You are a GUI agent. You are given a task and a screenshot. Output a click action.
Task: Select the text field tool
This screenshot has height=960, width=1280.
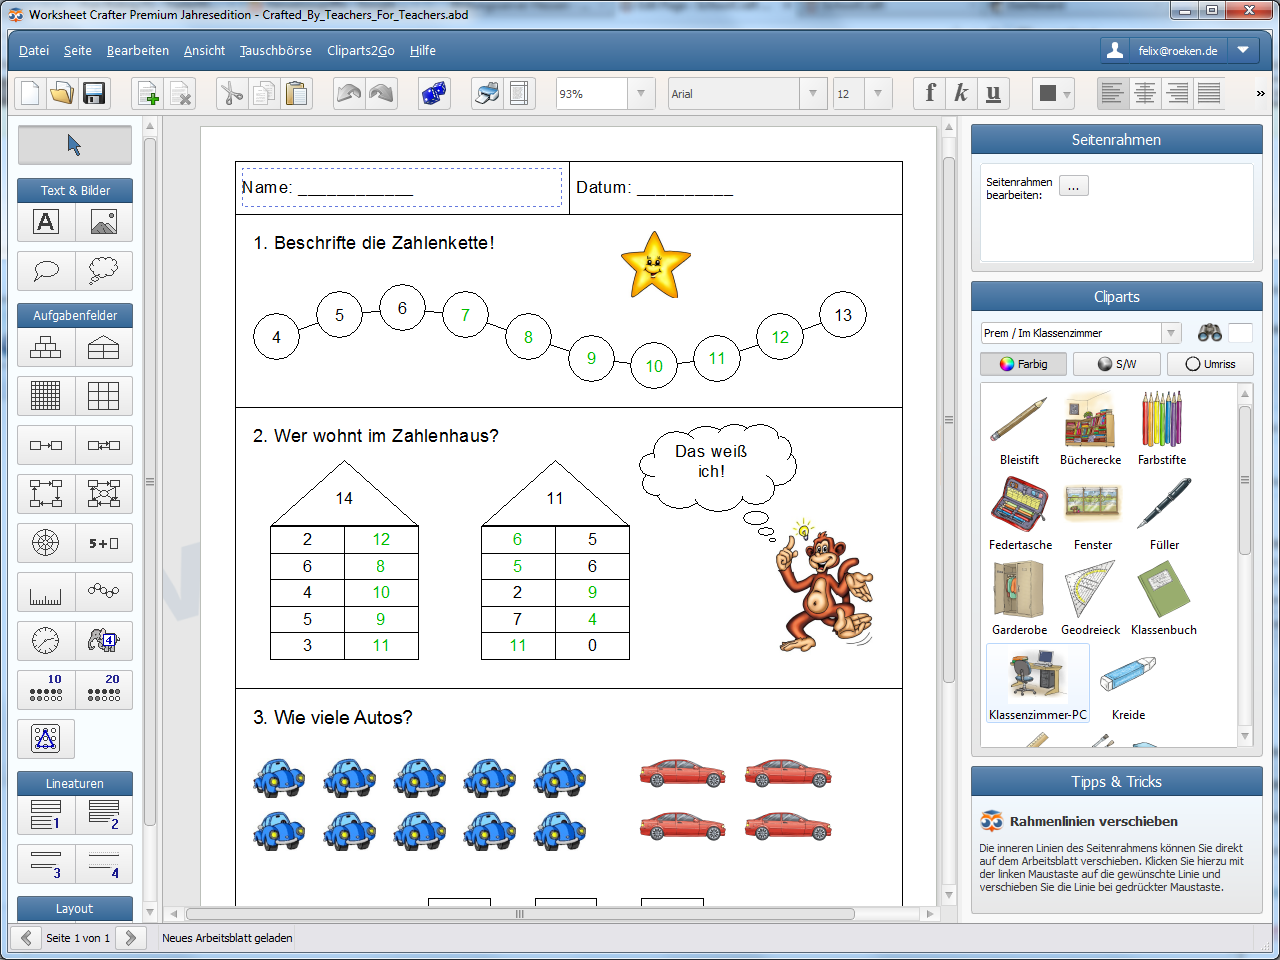(46, 222)
